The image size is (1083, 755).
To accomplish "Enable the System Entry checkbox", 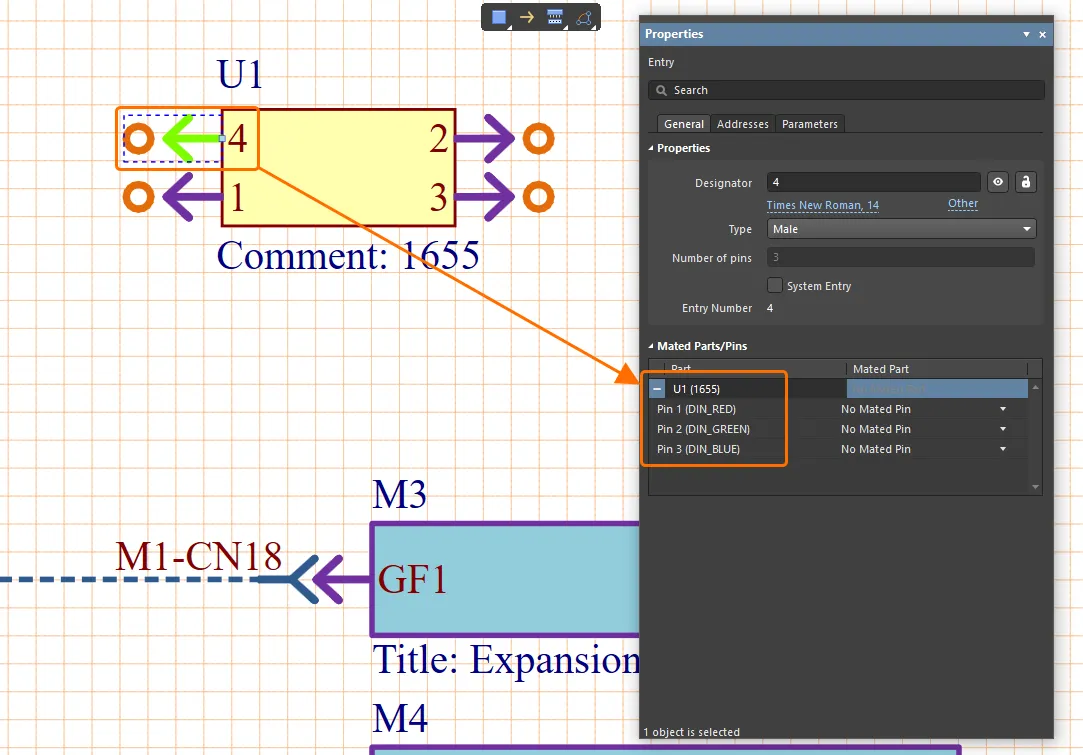I will click(774, 286).
